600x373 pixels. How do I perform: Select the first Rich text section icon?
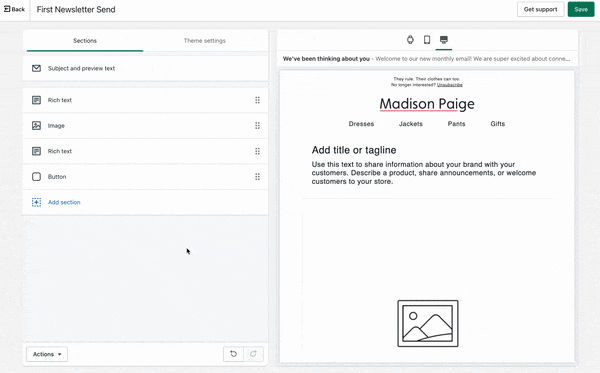click(x=36, y=100)
